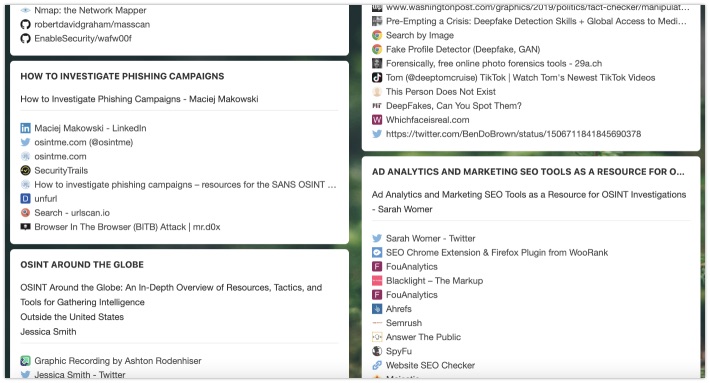Click the urlscan.io search icon
Image resolution: width=710 pixels, height=383 pixels.
coord(25,212)
